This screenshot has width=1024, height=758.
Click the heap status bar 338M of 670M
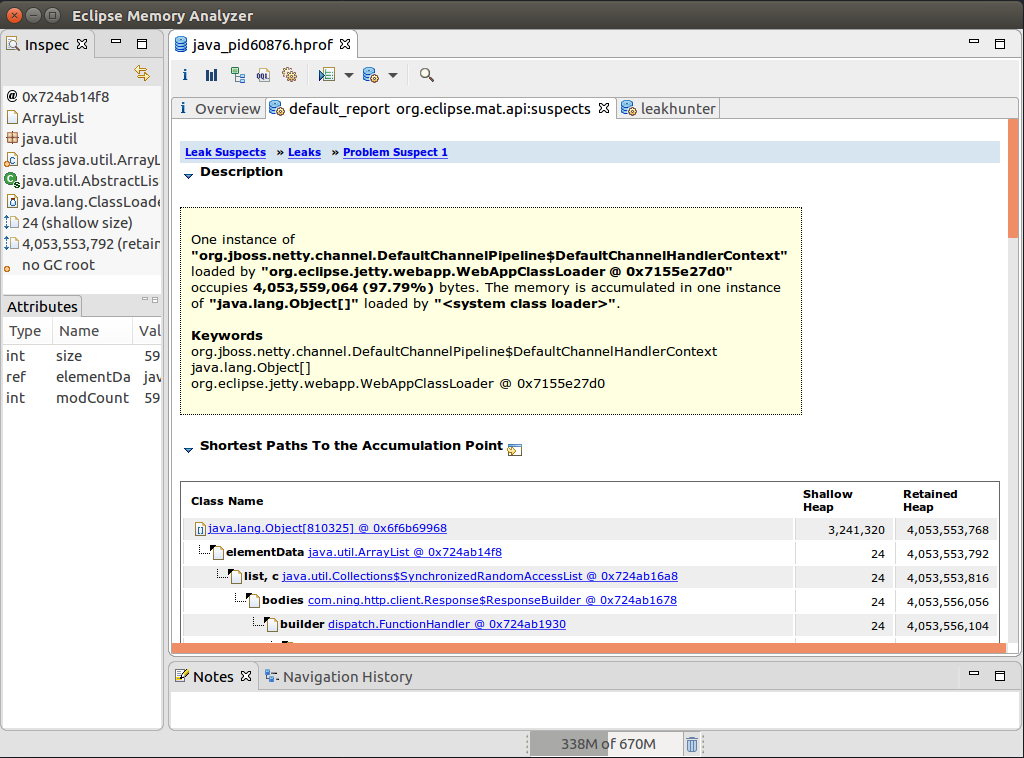[607, 744]
